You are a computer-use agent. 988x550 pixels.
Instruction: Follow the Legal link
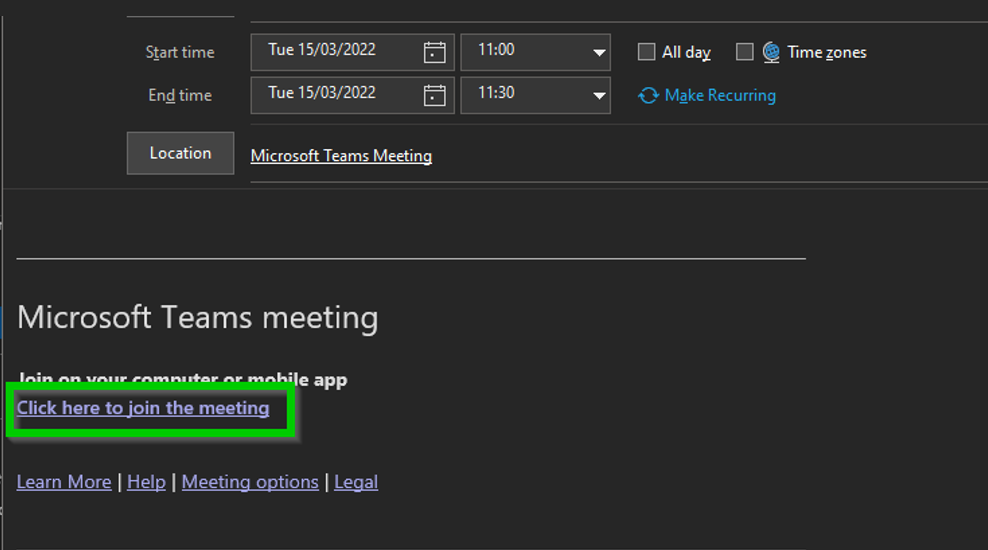pyautogui.click(x=356, y=482)
